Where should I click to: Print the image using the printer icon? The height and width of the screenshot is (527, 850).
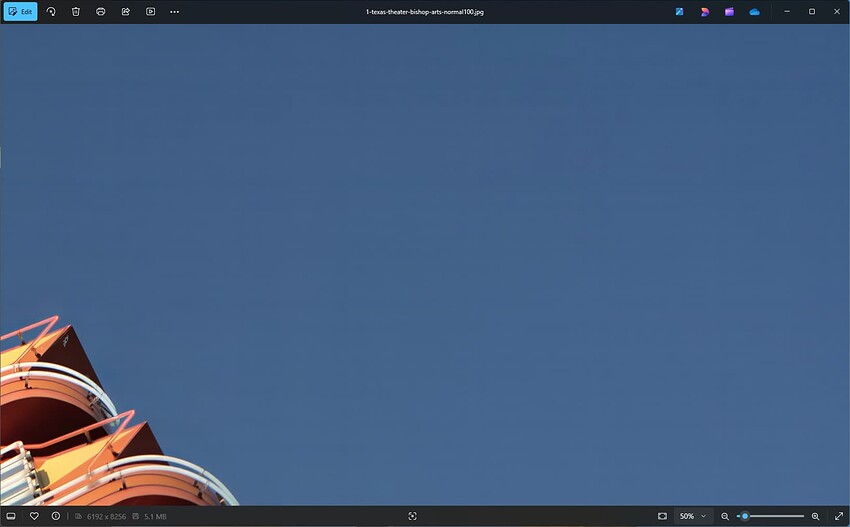click(101, 11)
